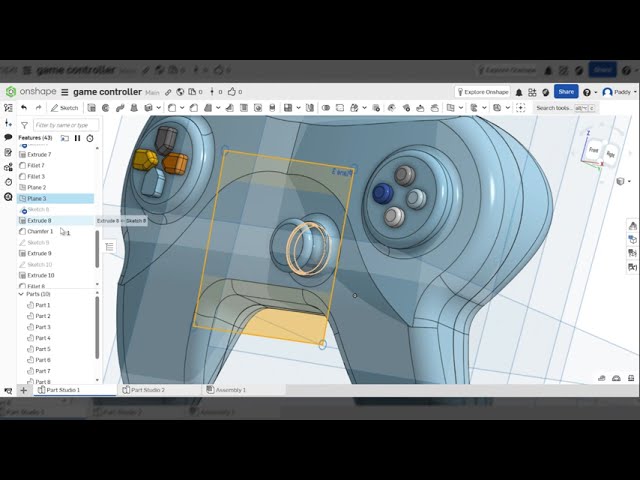Open the document hamburger menu

click(64, 92)
